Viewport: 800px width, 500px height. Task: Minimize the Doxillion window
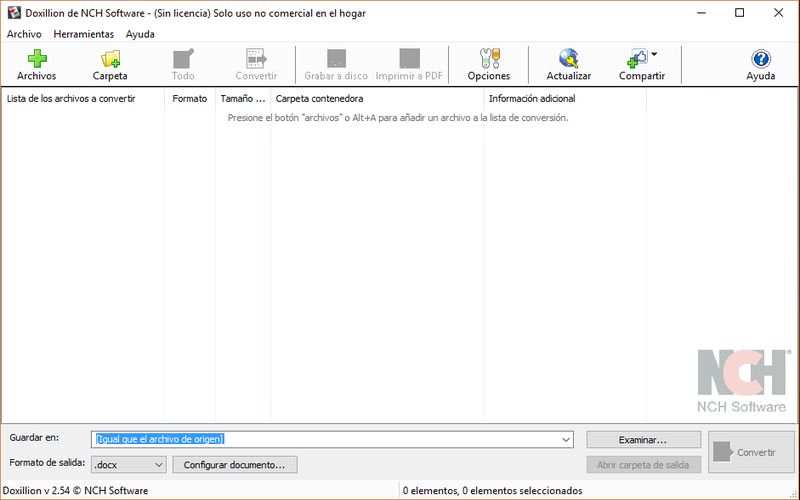click(702, 13)
